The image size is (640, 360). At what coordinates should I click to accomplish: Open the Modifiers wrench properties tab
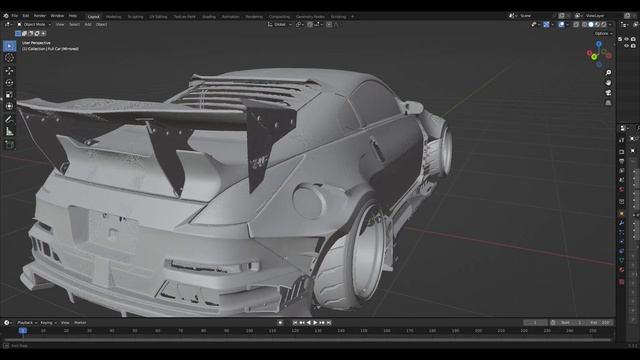click(622, 223)
